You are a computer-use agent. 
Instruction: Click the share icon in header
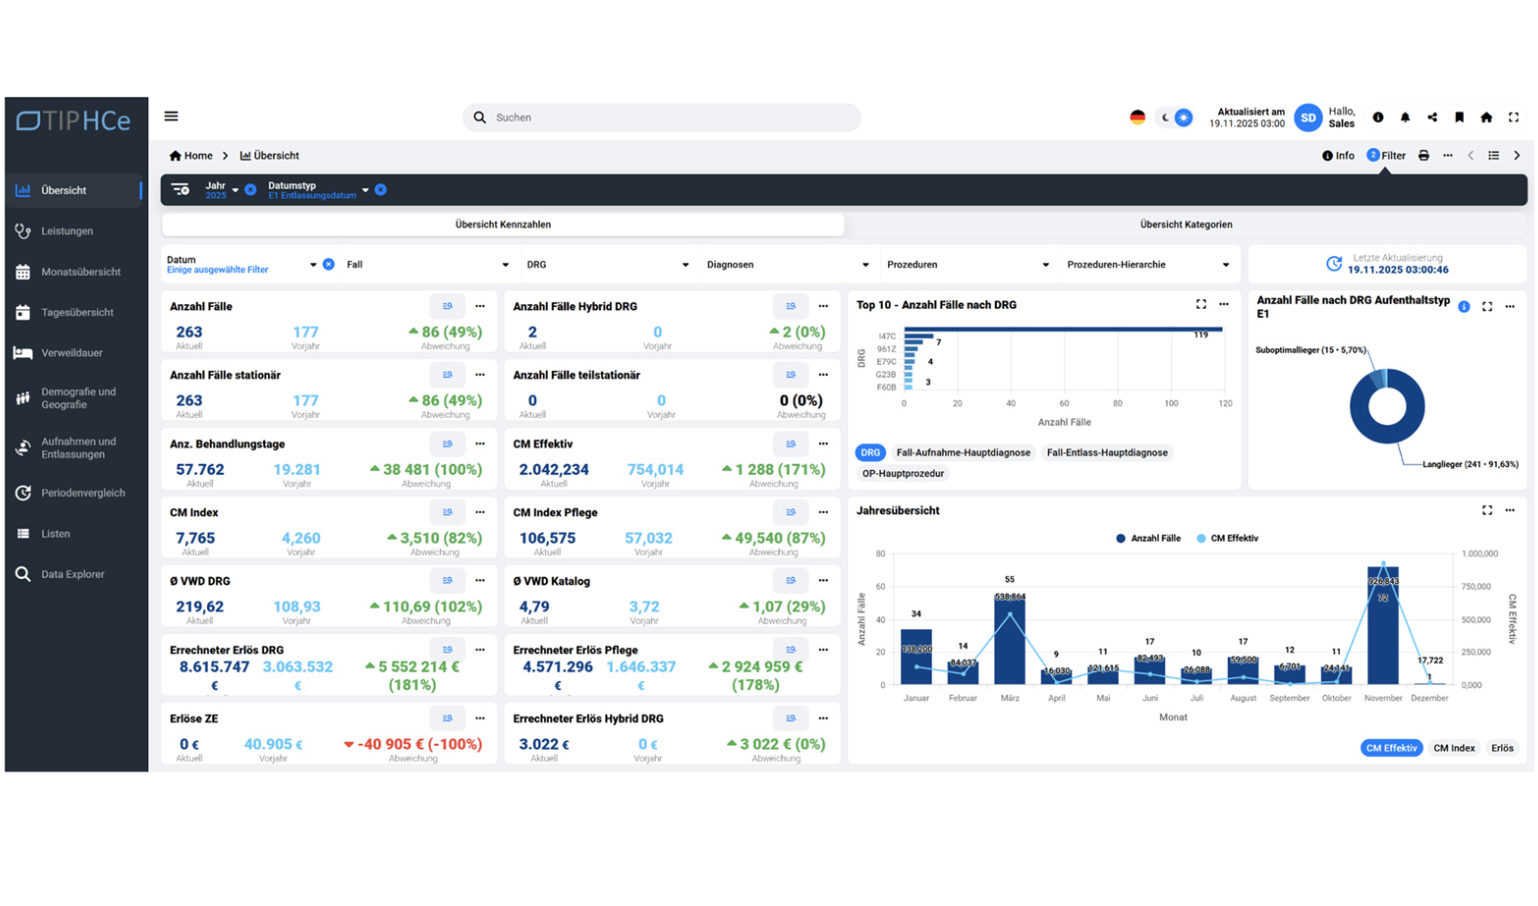tap(1432, 118)
